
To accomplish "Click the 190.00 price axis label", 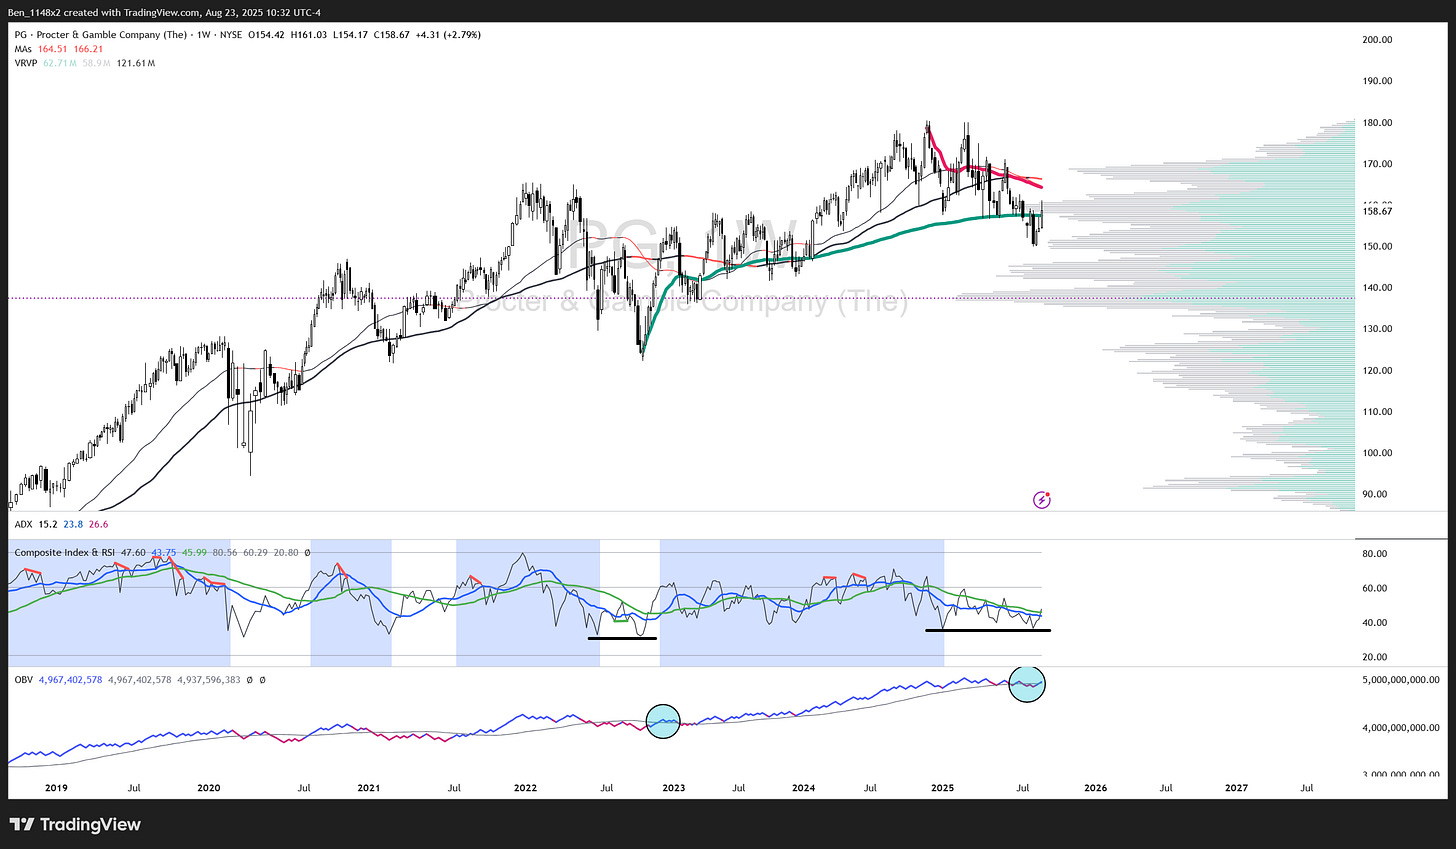I will [1377, 81].
